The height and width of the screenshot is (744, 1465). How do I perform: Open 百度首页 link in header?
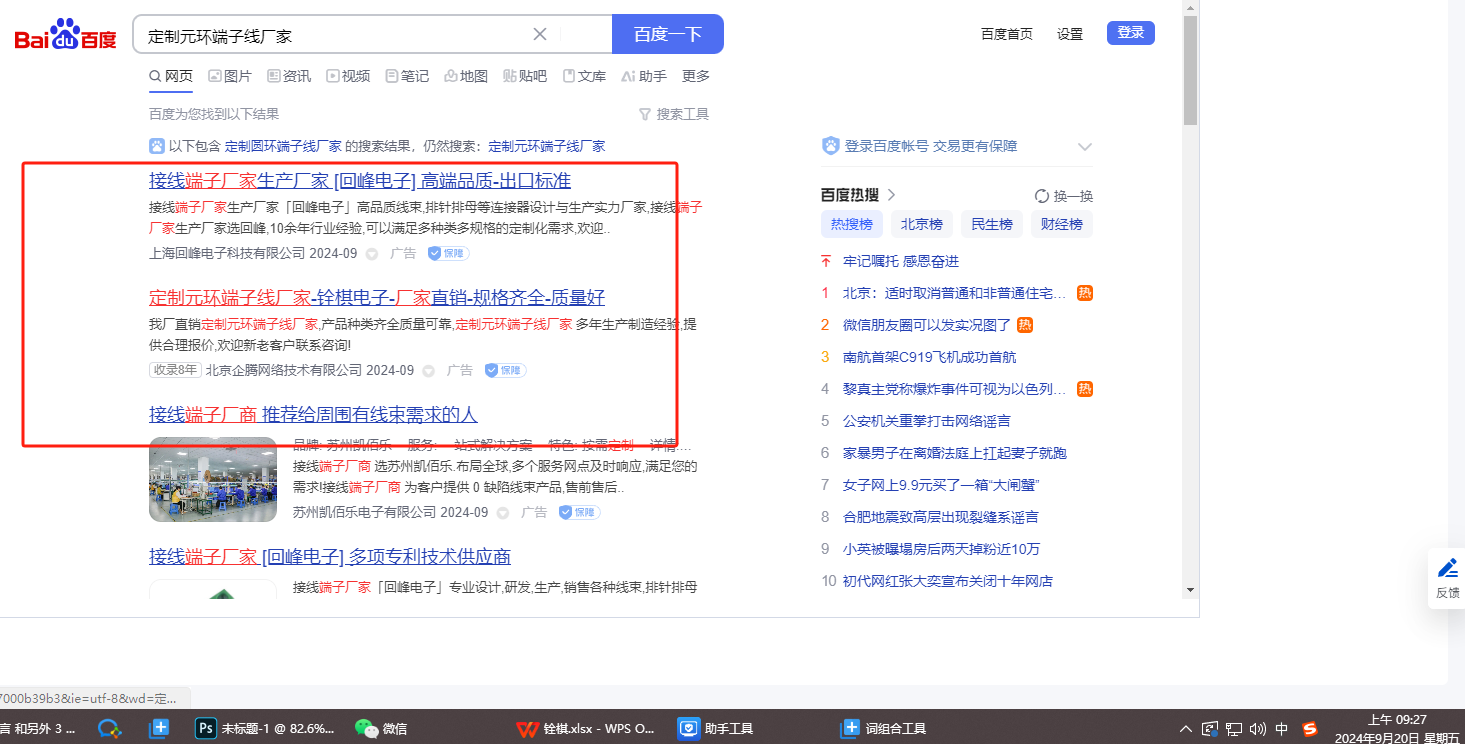1007,34
